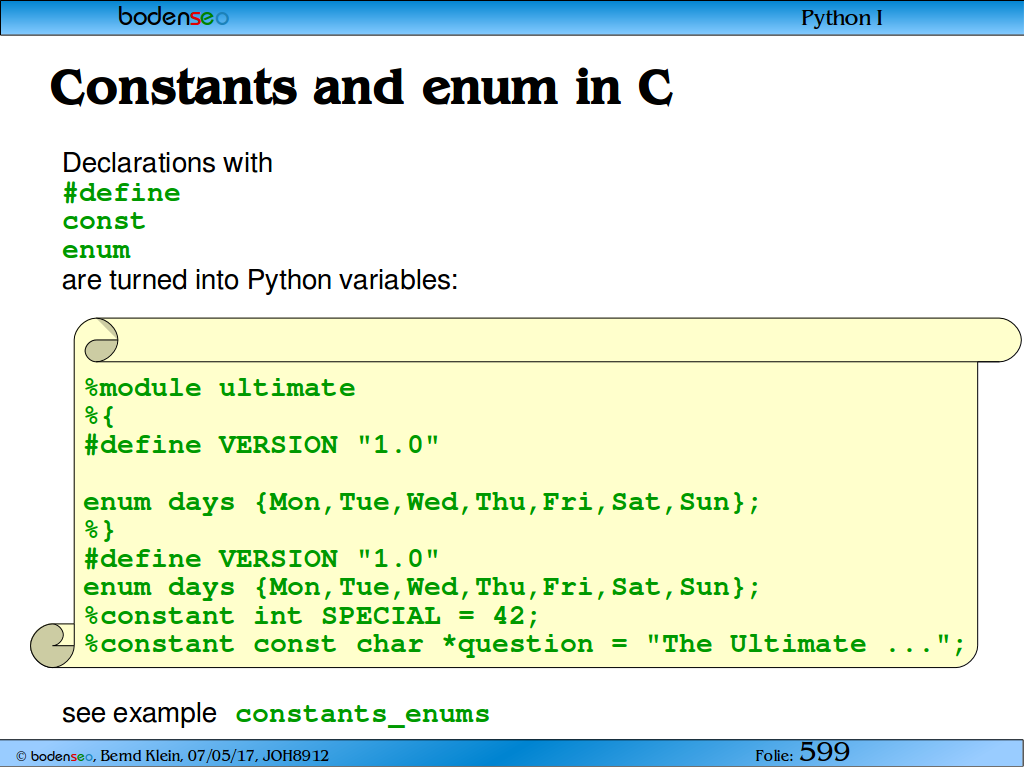The width and height of the screenshot is (1024, 768).
Task: Click the '%constant const char *question' line
Action: 524,645
